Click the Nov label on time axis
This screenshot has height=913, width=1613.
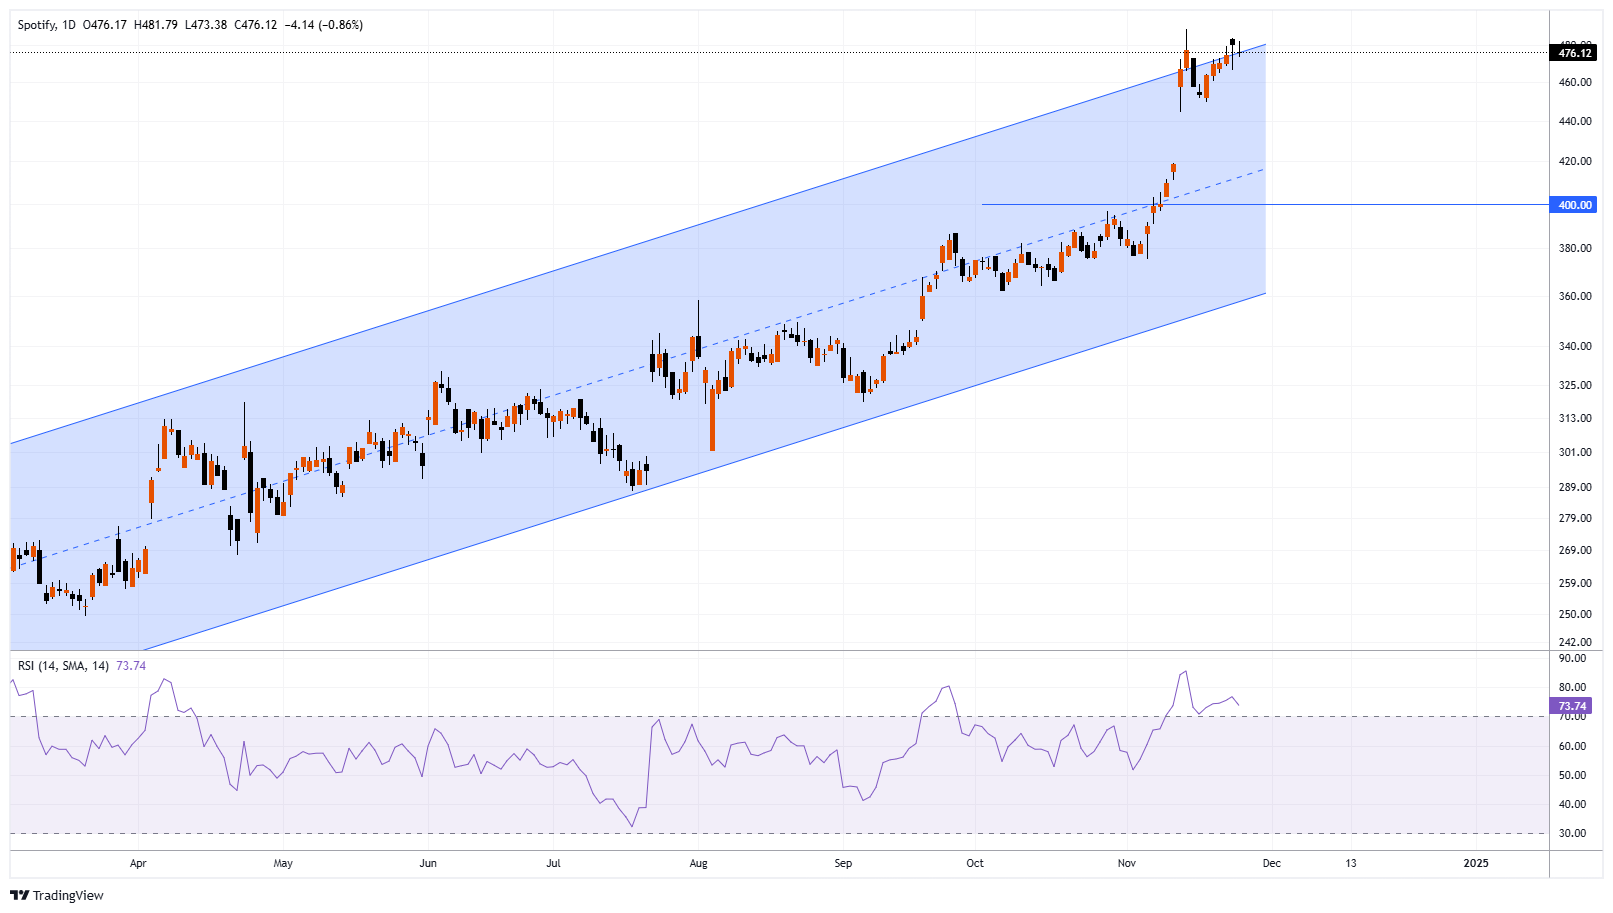(1127, 863)
